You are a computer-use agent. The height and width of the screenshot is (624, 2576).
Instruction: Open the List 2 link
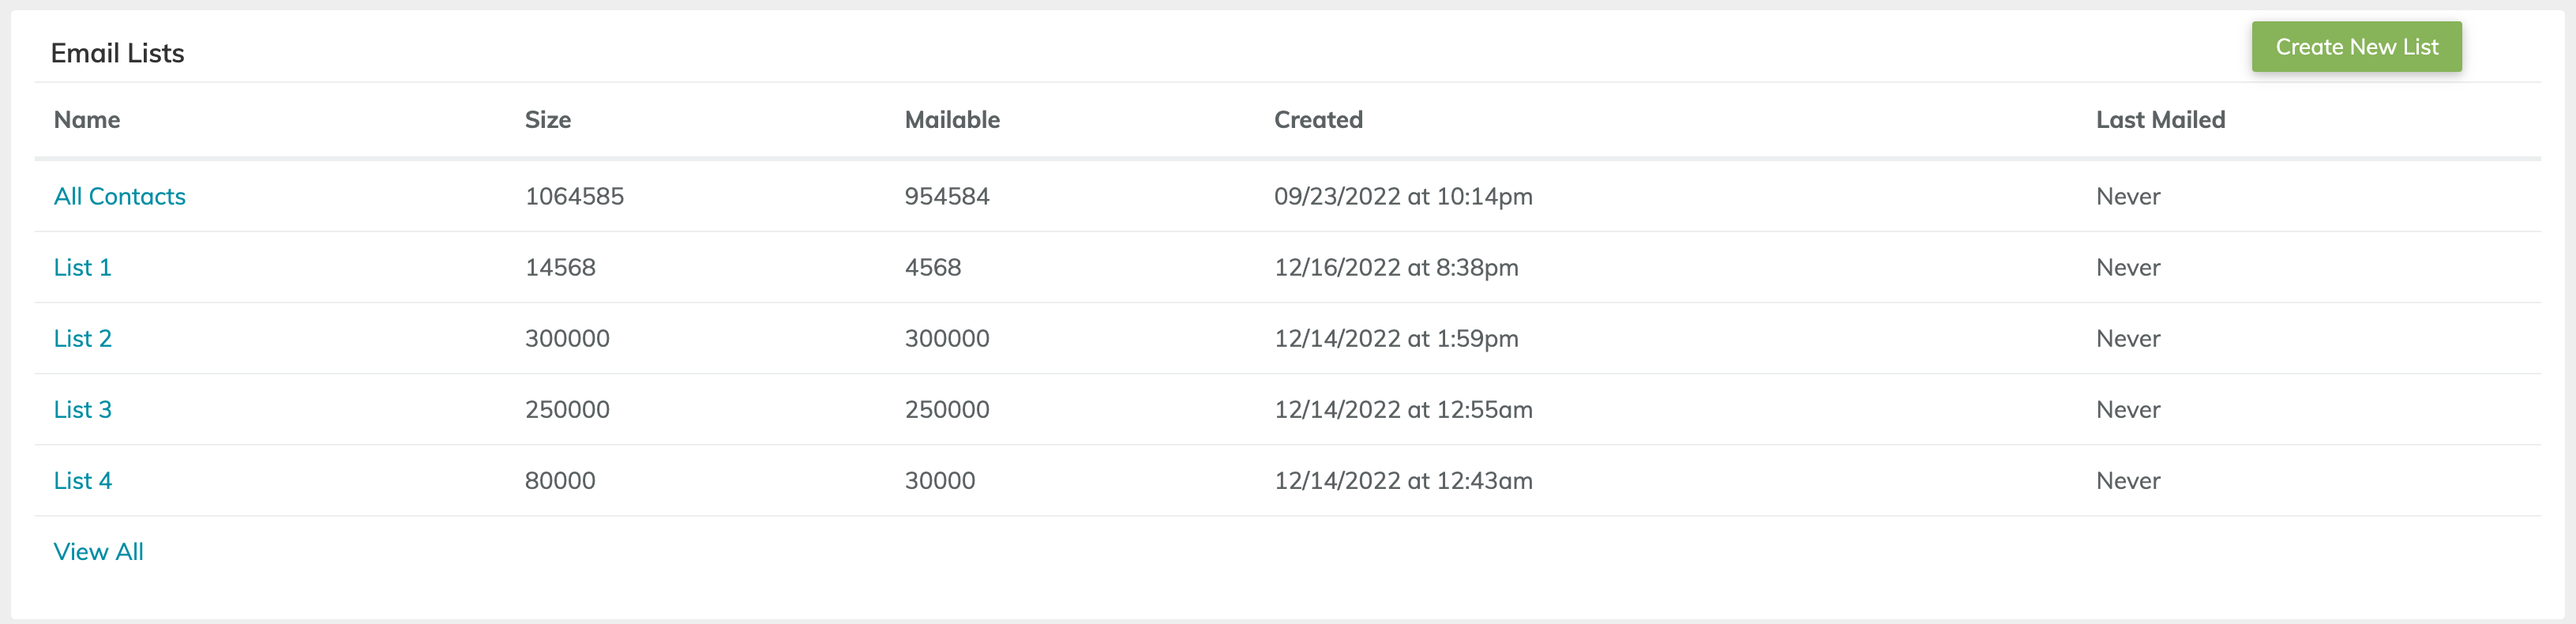(83, 338)
